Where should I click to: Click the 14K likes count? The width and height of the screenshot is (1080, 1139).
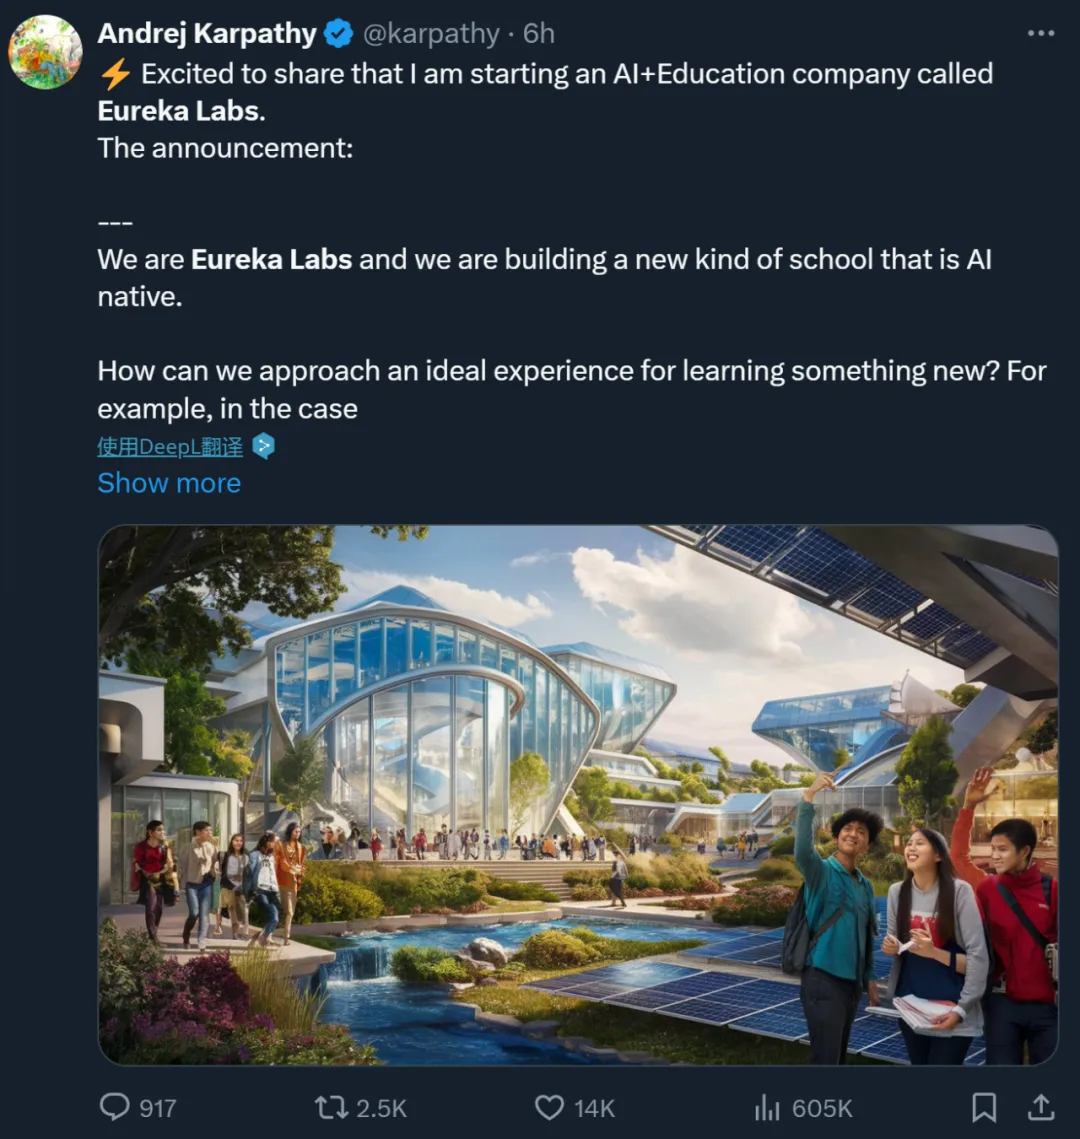(594, 1108)
